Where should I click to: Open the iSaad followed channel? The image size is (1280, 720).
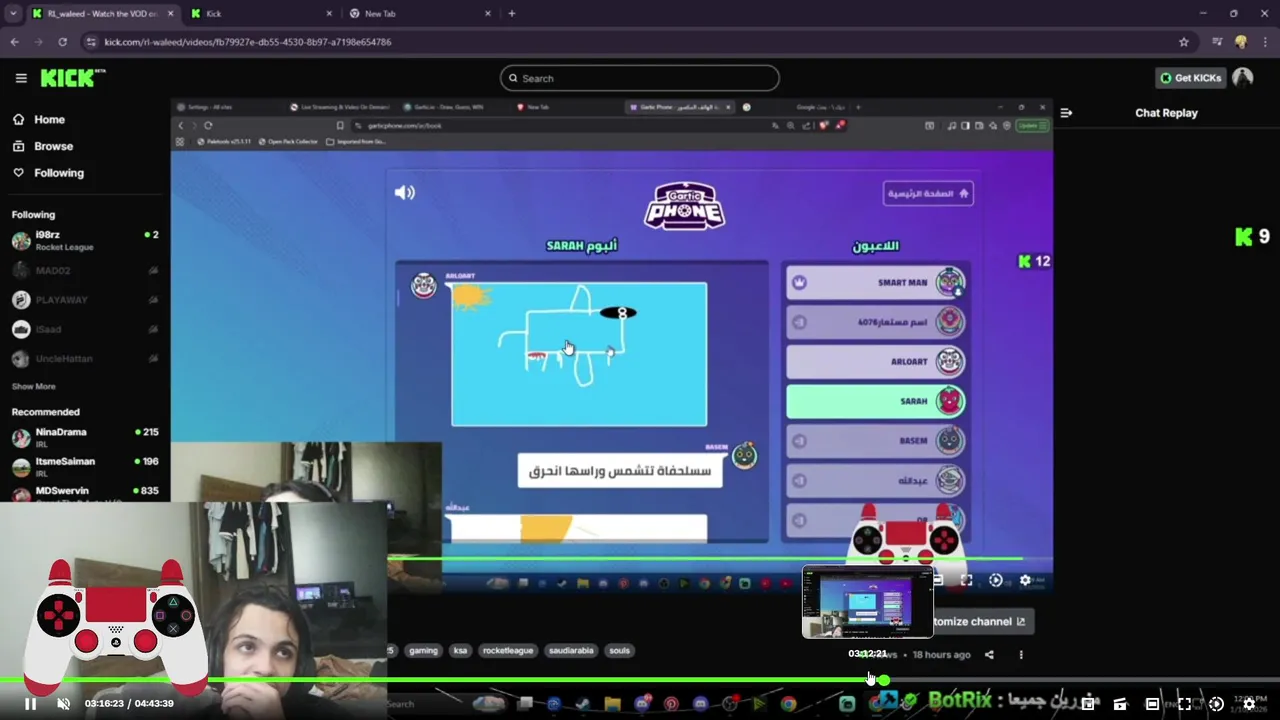pos(85,329)
